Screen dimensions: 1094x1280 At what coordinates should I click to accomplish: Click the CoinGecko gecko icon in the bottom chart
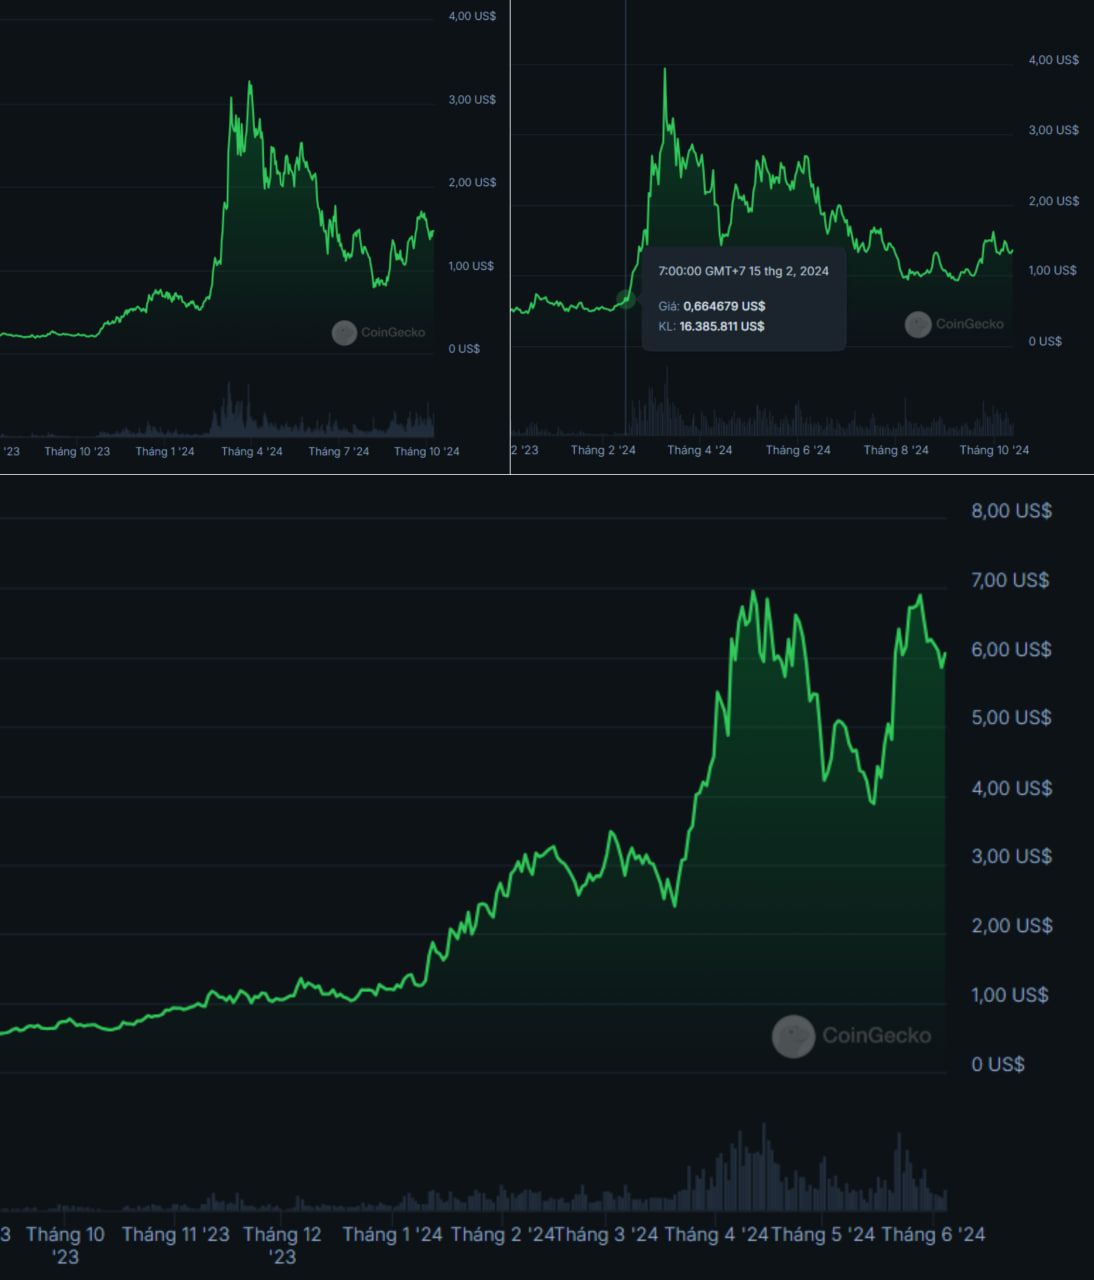pyautogui.click(x=793, y=1036)
